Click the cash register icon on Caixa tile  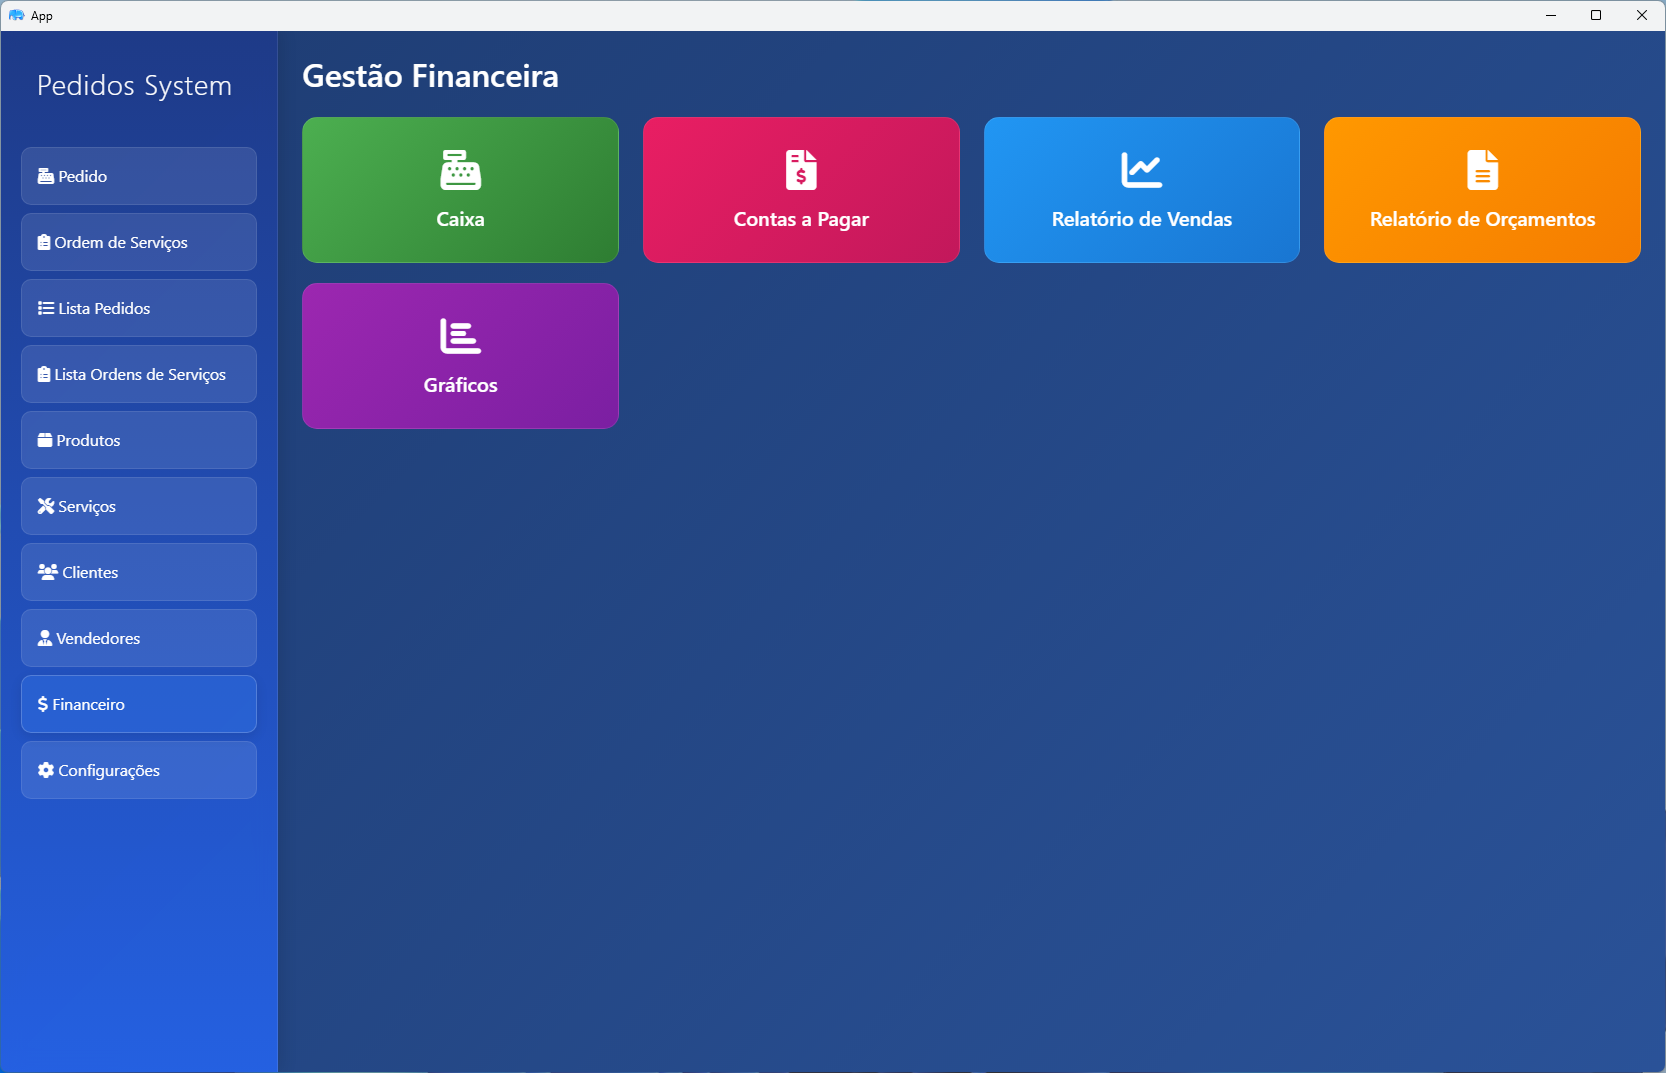pos(460,170)
